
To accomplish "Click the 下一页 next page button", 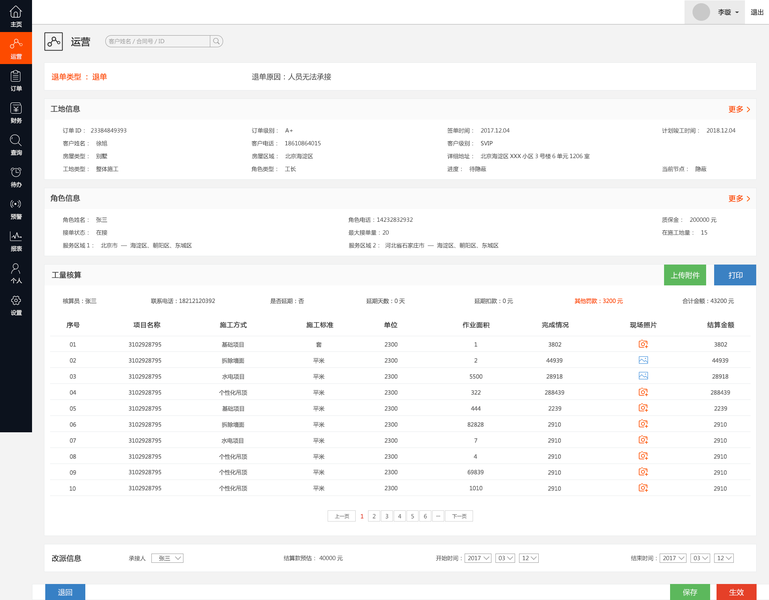I will pyautogui.click(x=459, y=516).
